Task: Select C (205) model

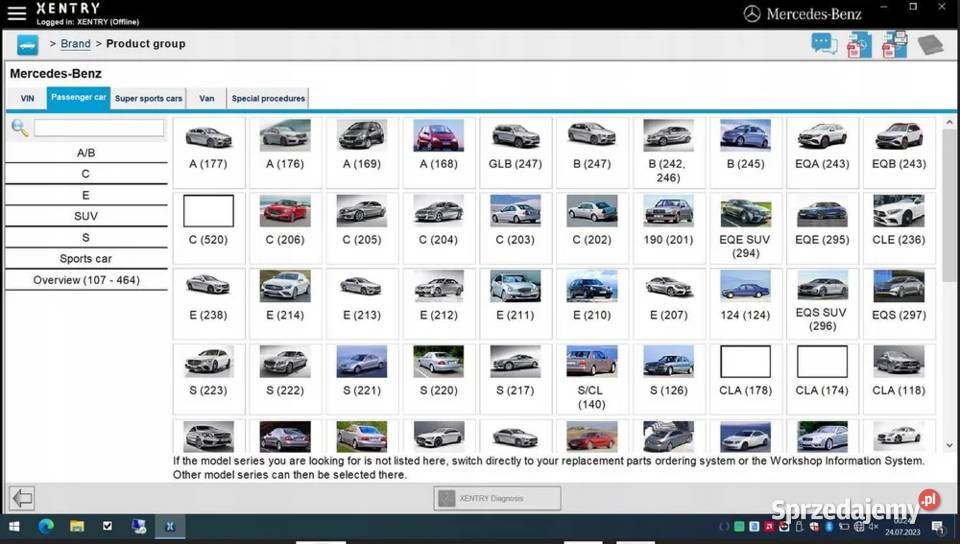Action: 362,228
